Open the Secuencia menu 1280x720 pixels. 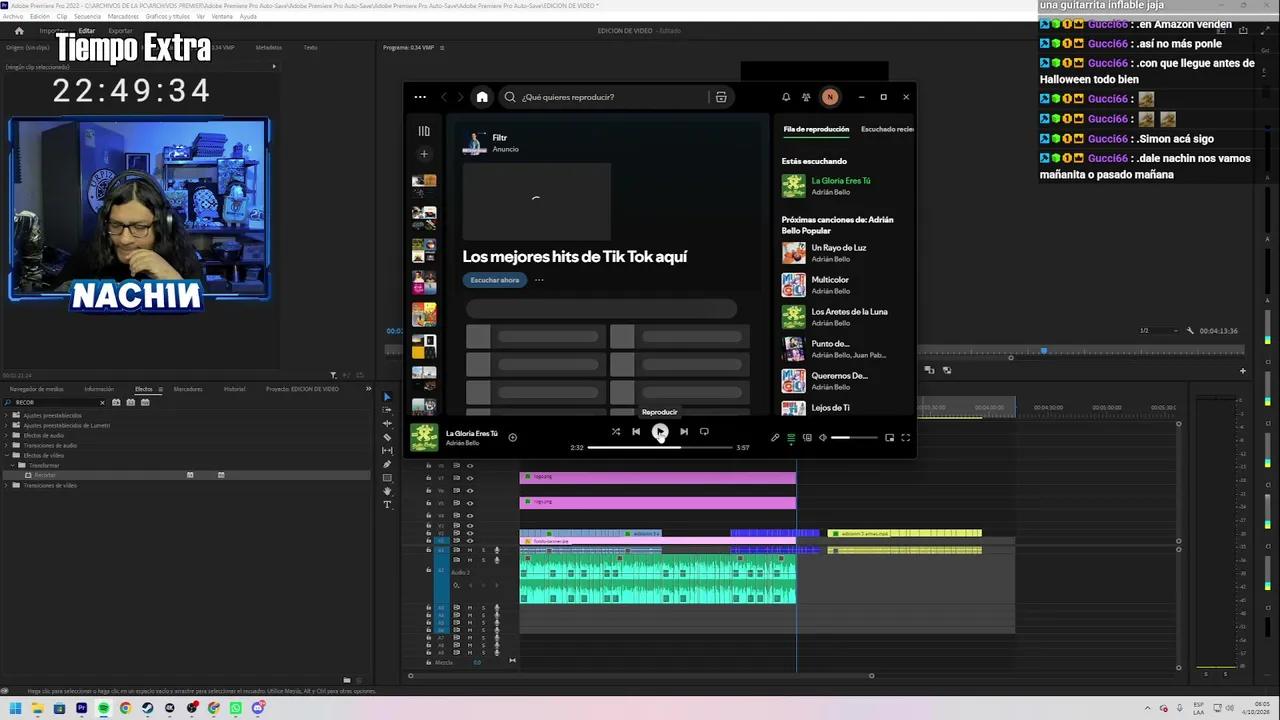point(87,17)
